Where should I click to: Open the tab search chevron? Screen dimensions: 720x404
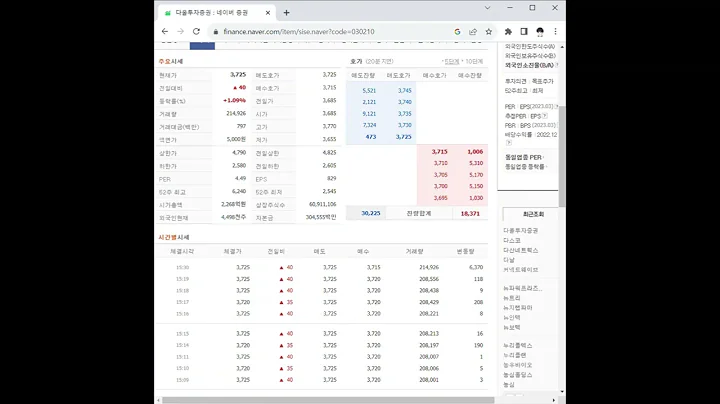coord(487,8)
